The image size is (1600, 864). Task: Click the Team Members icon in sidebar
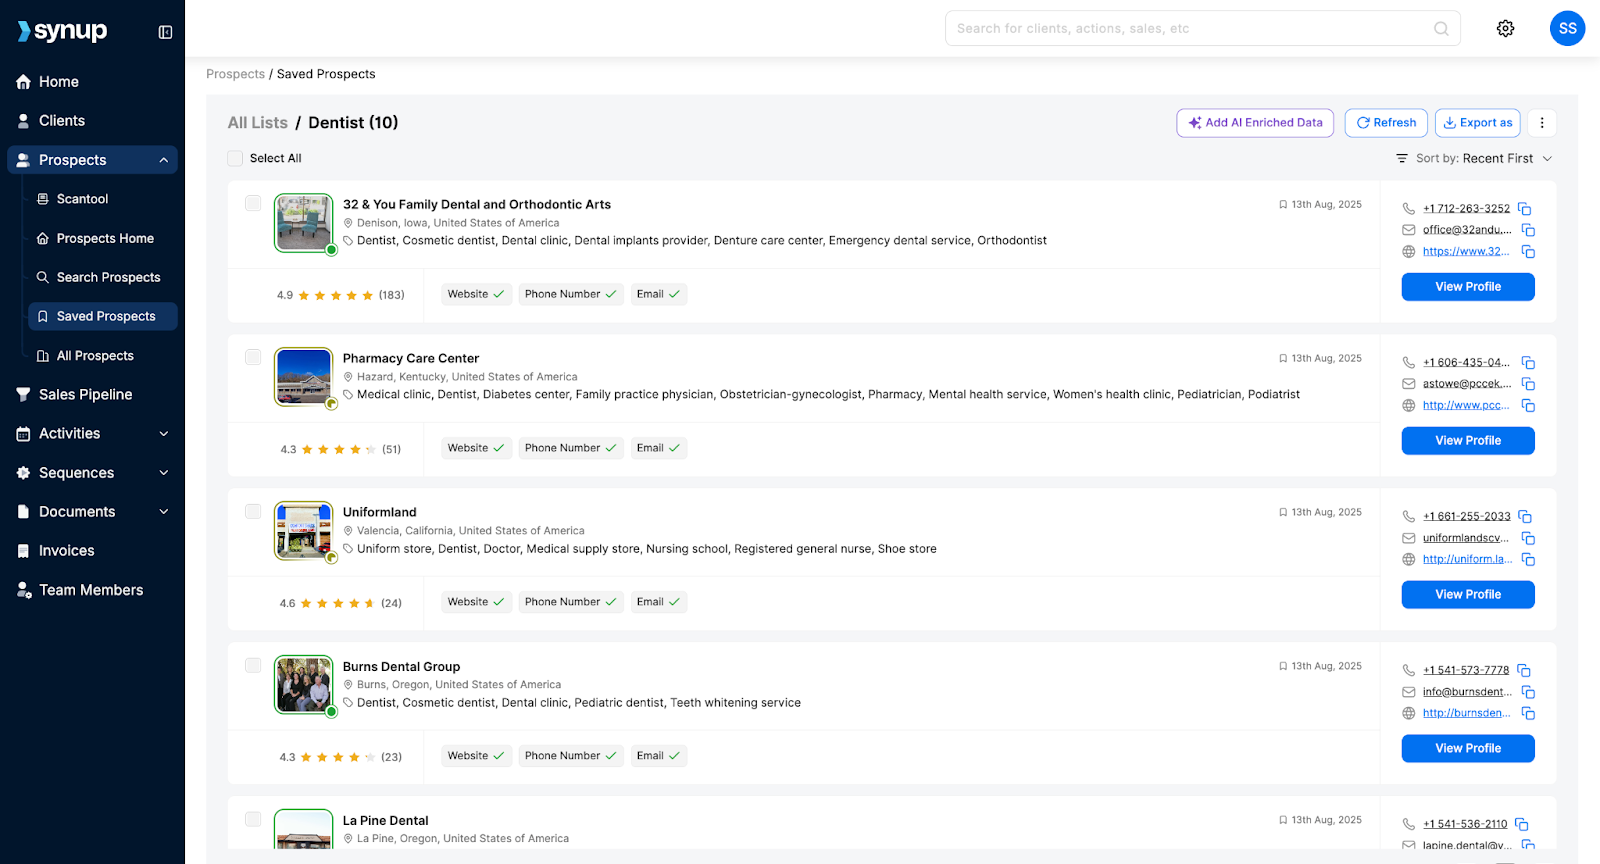[24, 590]
